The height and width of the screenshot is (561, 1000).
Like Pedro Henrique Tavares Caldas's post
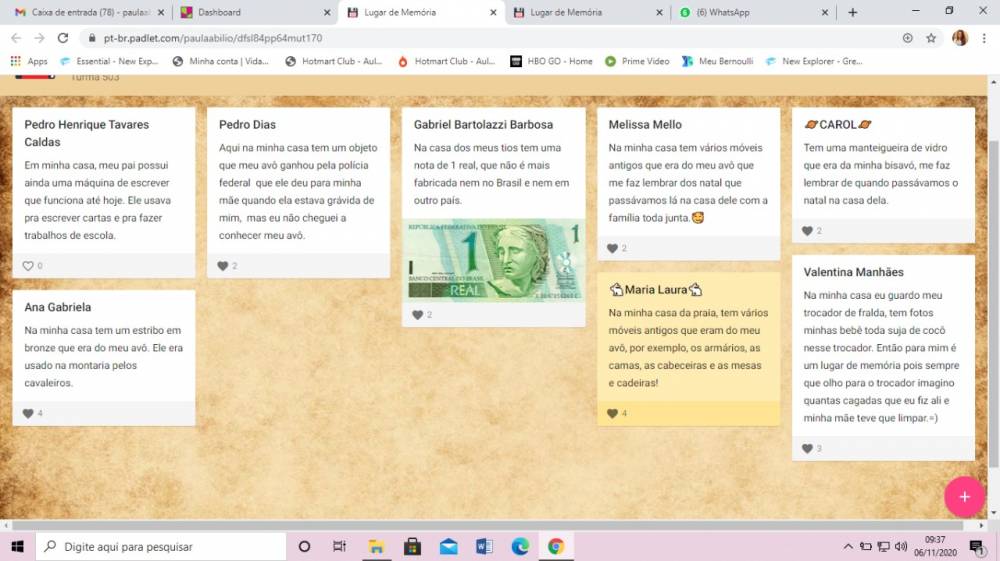pos(28,266)
